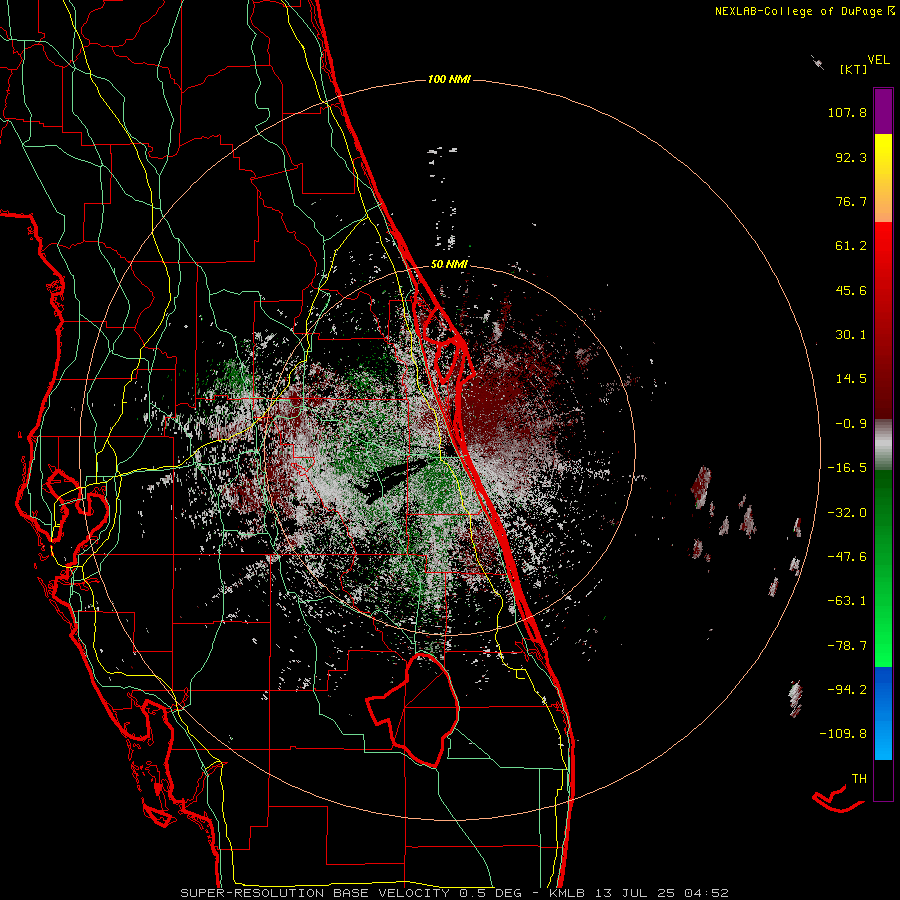
Task: Select the 76.7 scale value
Action: point(851,201)
